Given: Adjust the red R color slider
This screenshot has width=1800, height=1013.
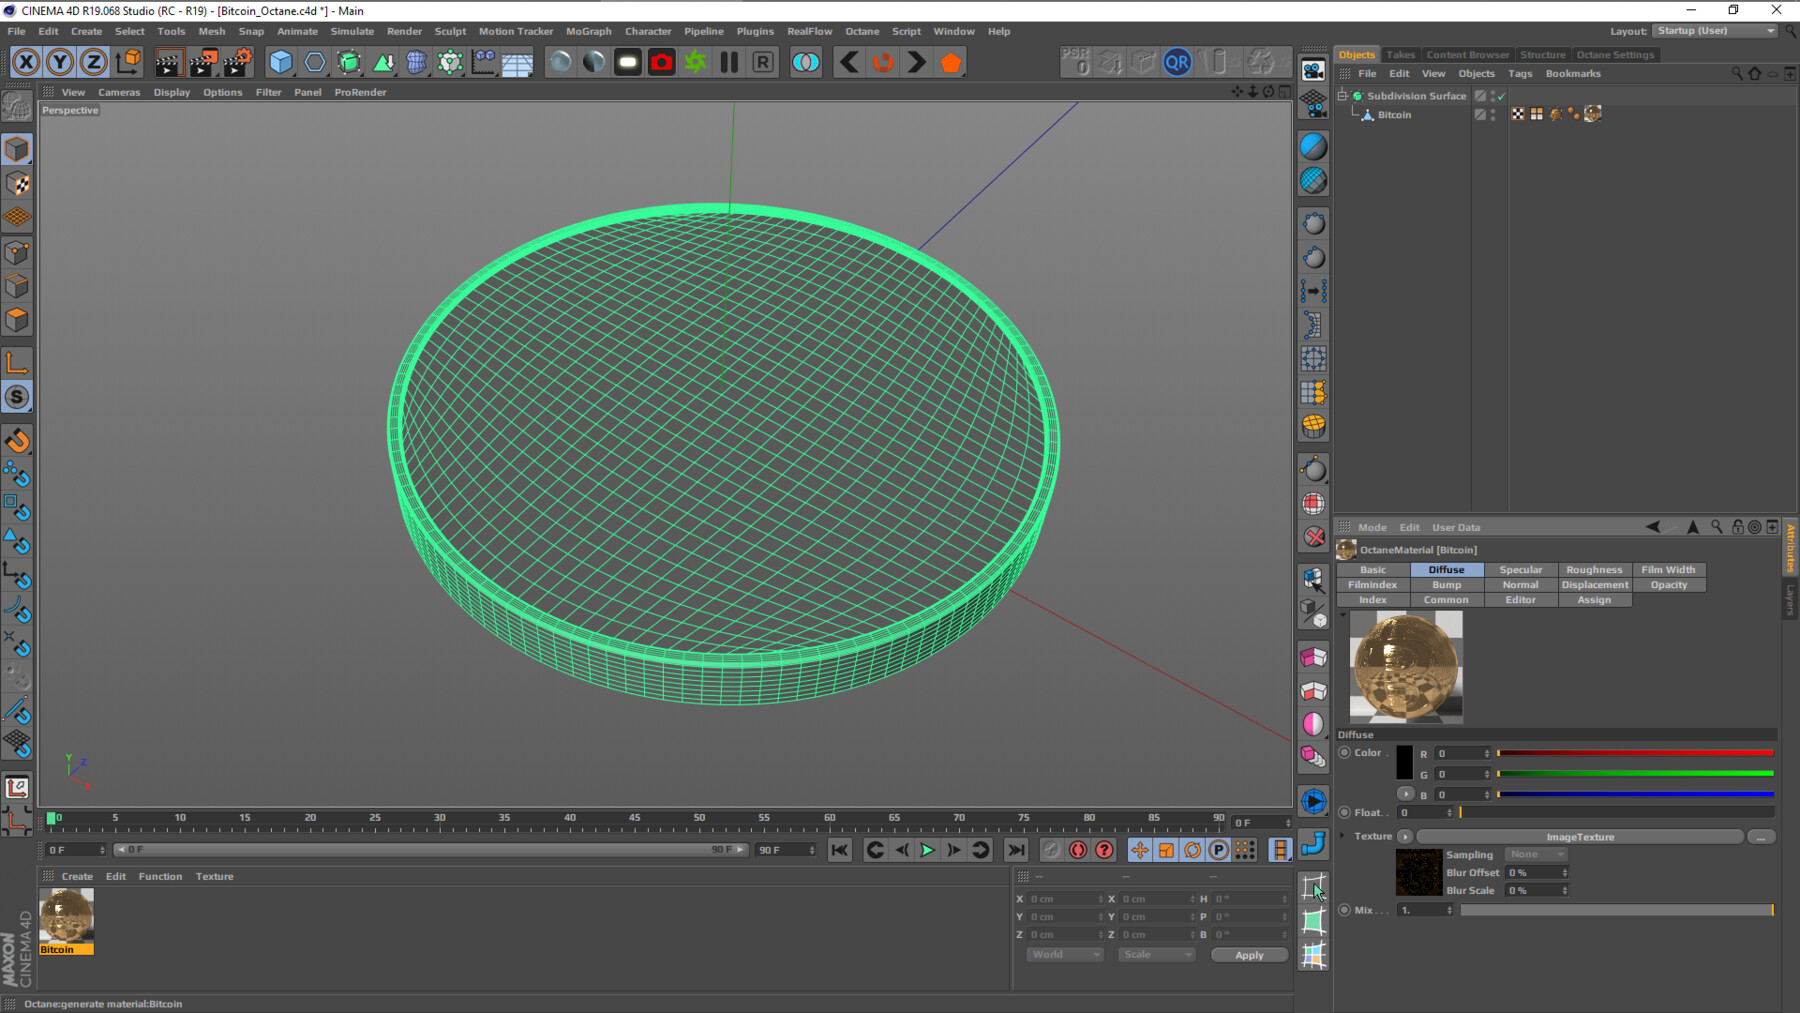Looking at the screenshot, I should [1635, 753].
